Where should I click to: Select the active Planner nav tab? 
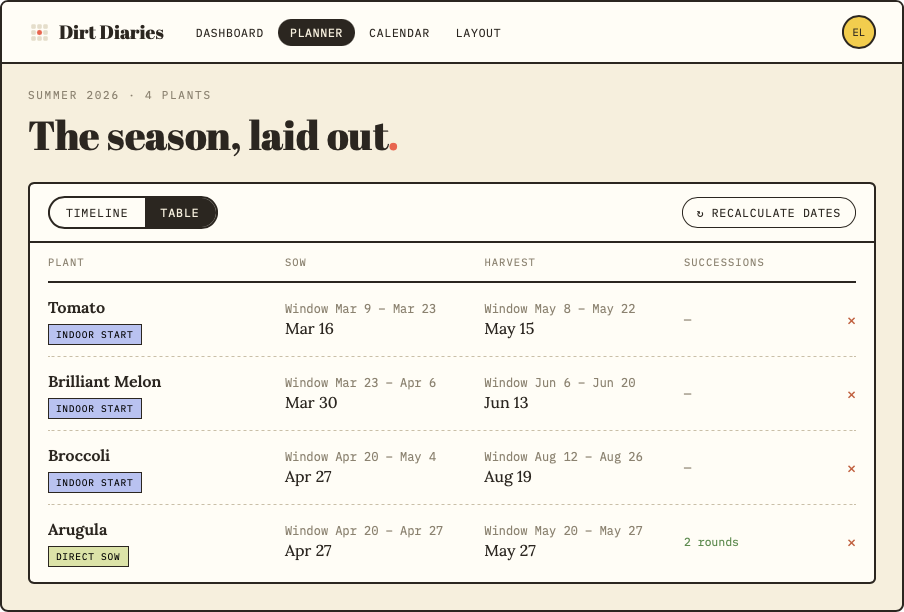pyautogui.click(x=316, y=33)
